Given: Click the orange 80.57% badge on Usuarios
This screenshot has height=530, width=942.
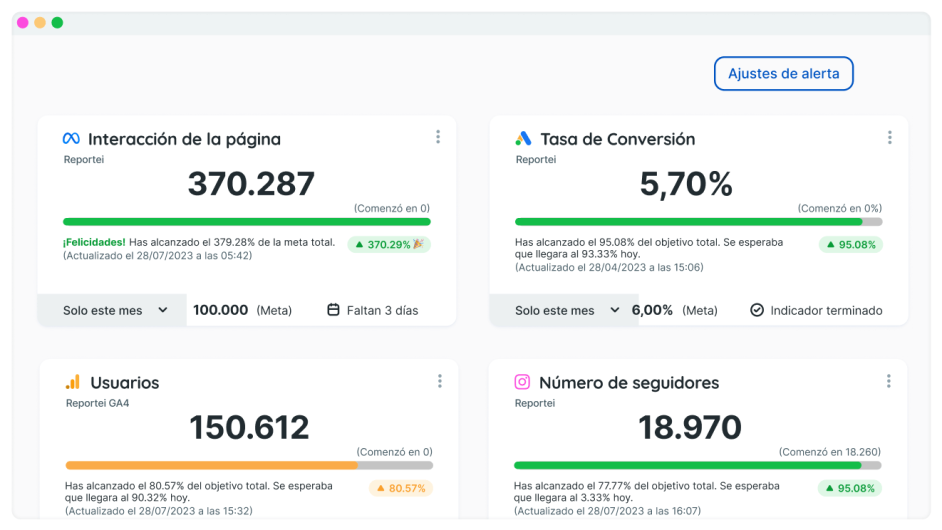Looking at the screenshot, I should click(400, 488).
